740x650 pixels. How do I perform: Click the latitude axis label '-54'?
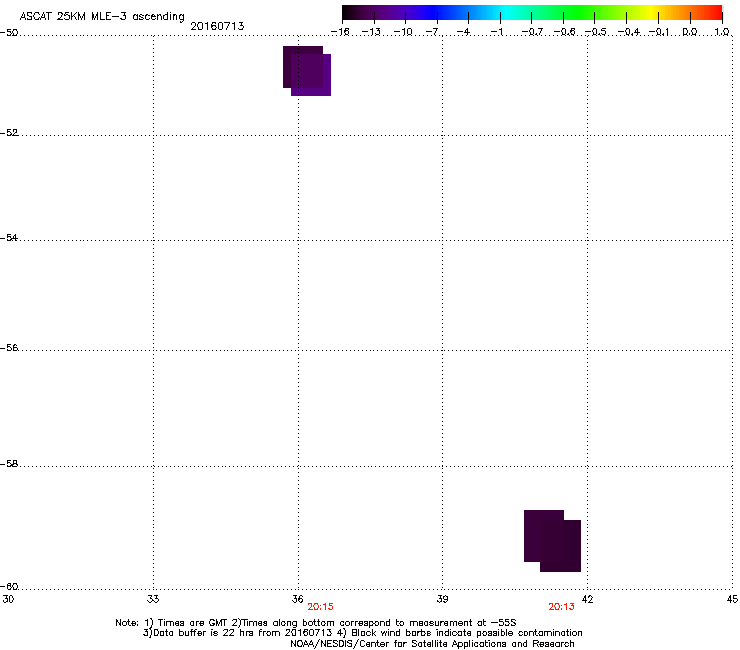pyautogui.click(x=9, y=238)
